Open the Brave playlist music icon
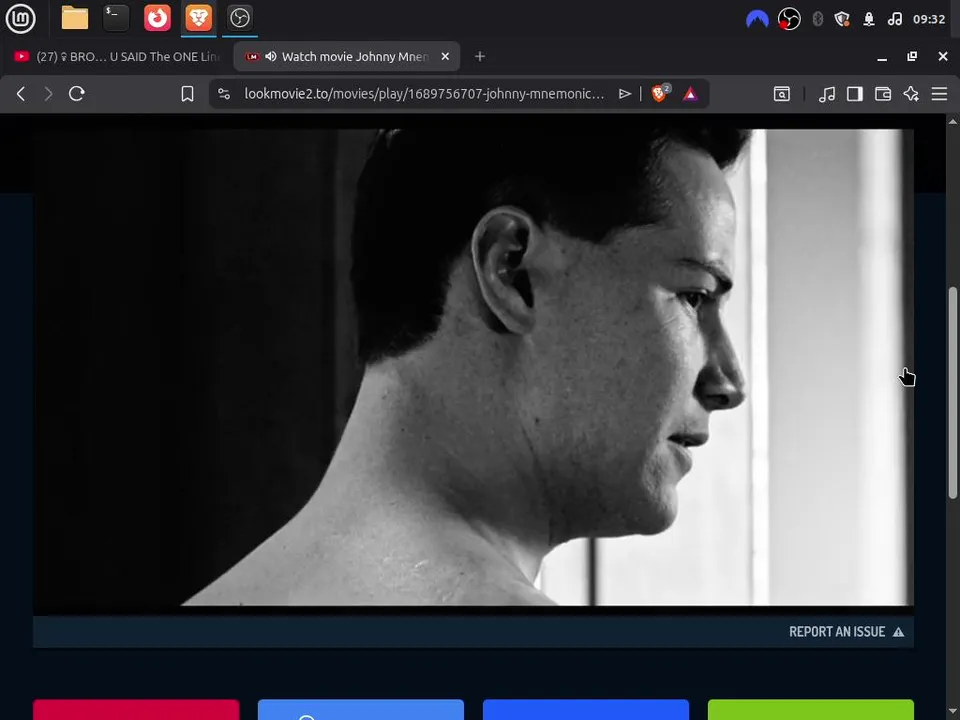 coord(827,94)
